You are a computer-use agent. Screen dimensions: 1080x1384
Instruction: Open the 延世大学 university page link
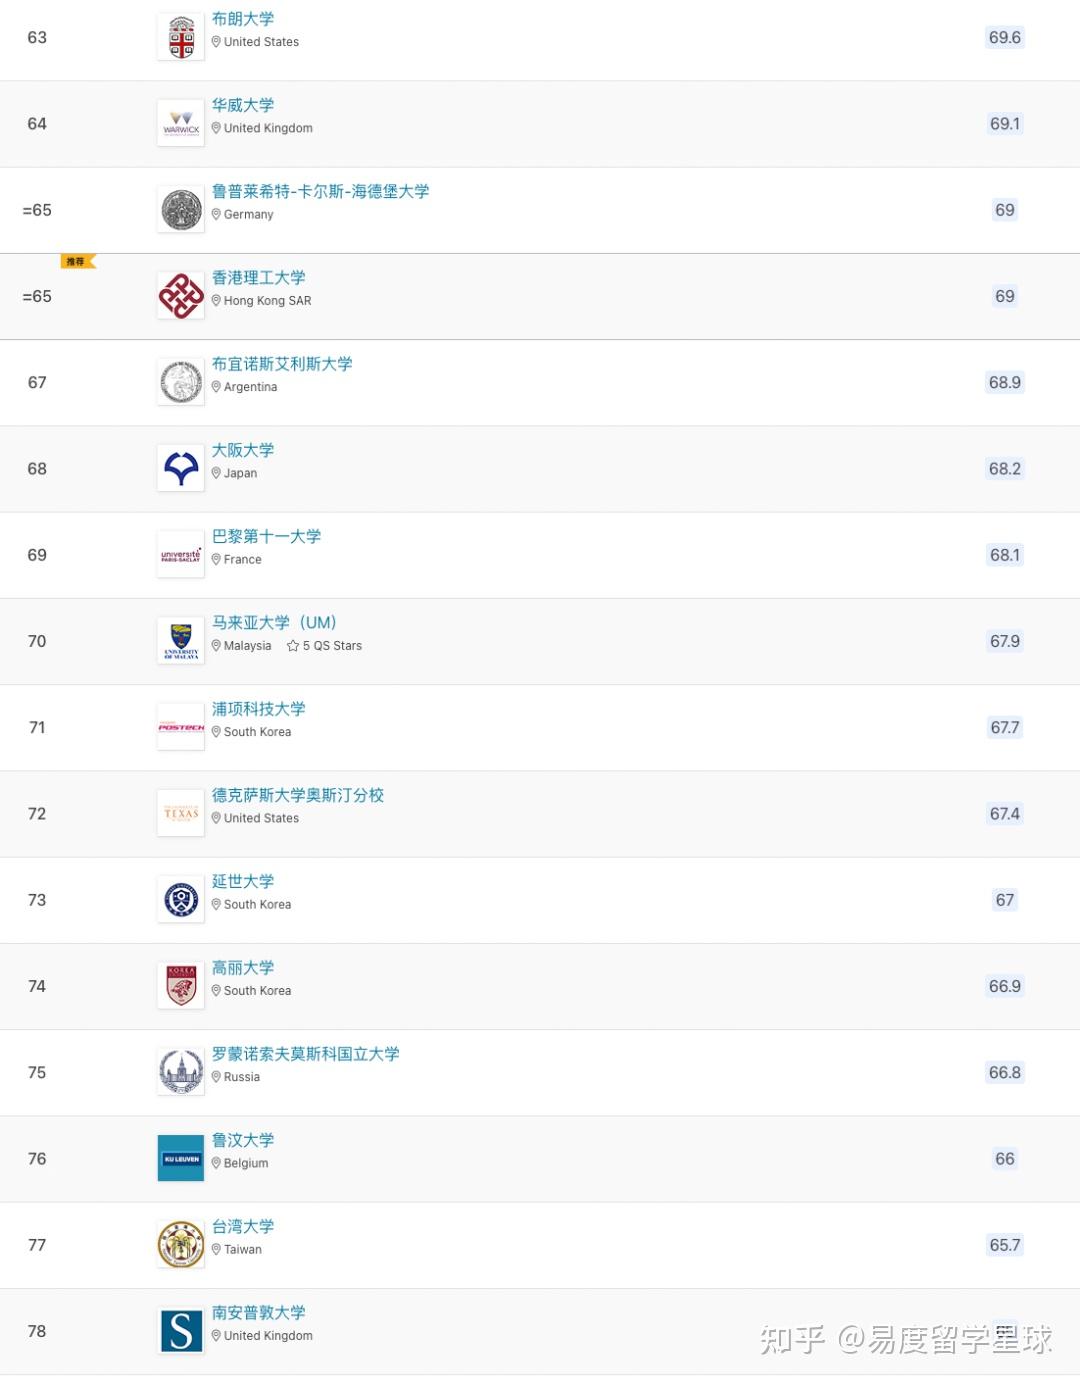click(243, 881)
